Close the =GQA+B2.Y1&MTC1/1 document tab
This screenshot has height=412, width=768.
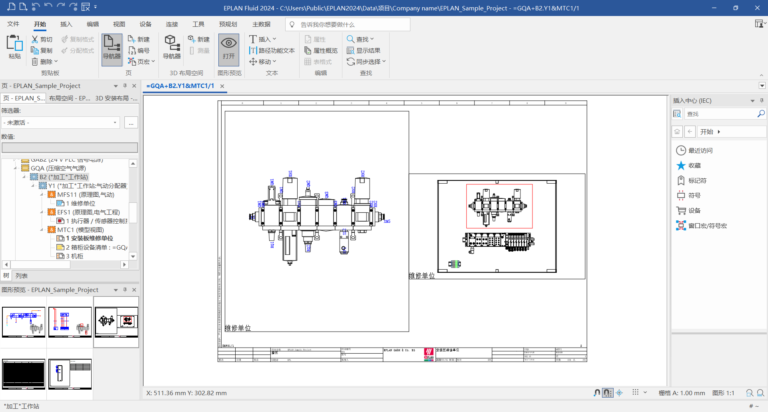(x=222, y=86)
